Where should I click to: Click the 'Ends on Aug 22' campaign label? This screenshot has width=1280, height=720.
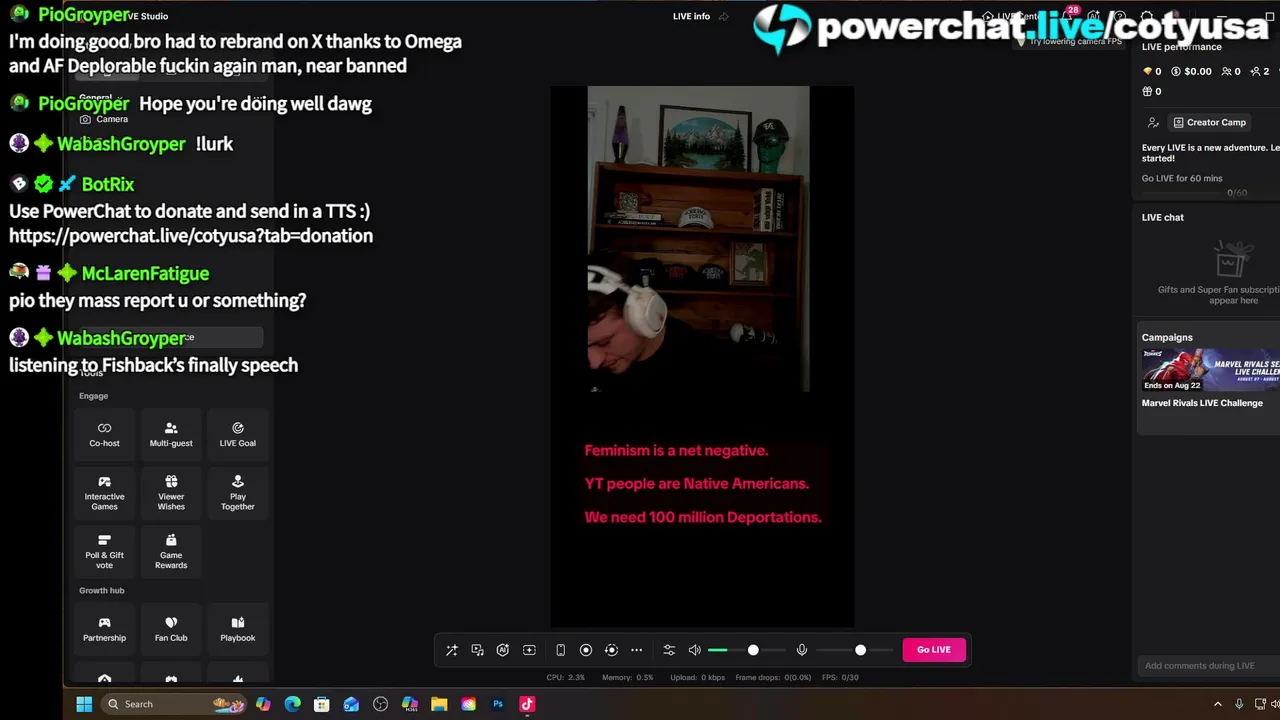pyautogui.click(x=1172, y=385)
